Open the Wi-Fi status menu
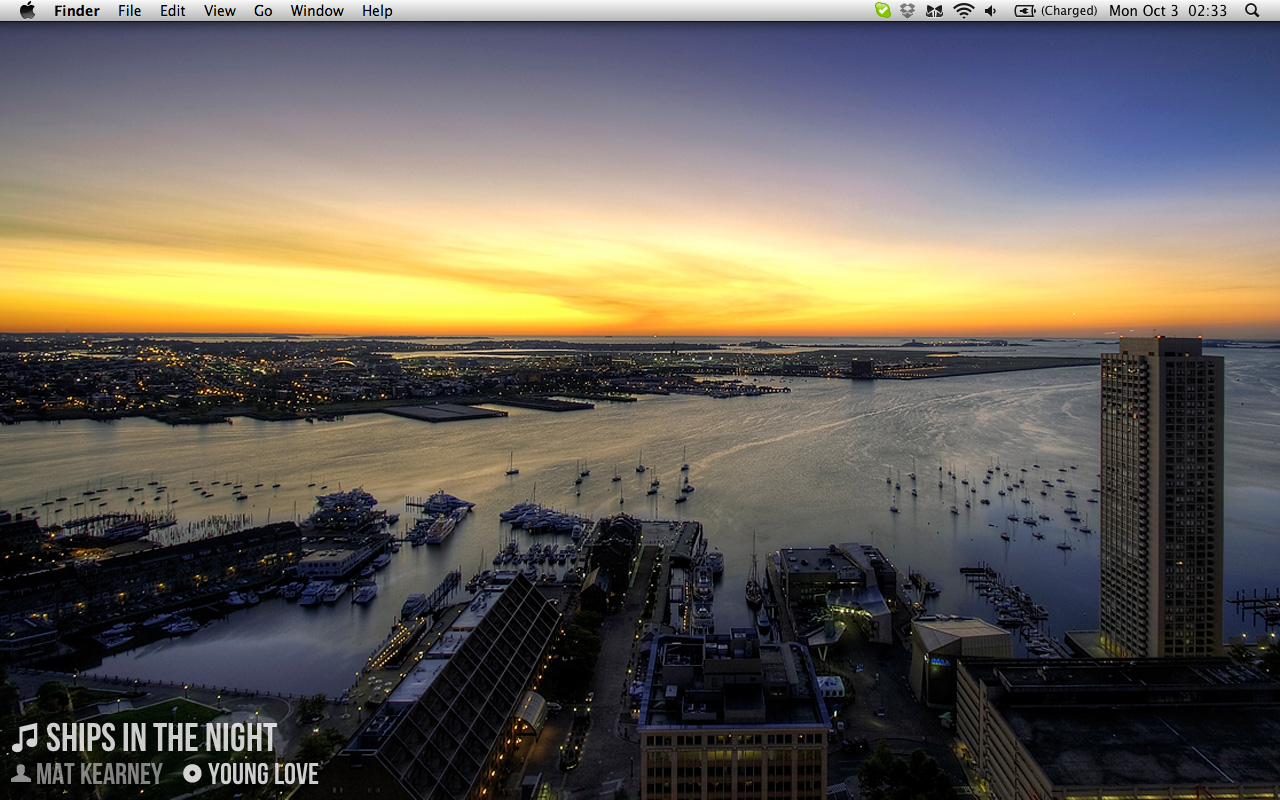 pyautogui.click(x=963, y=10)
